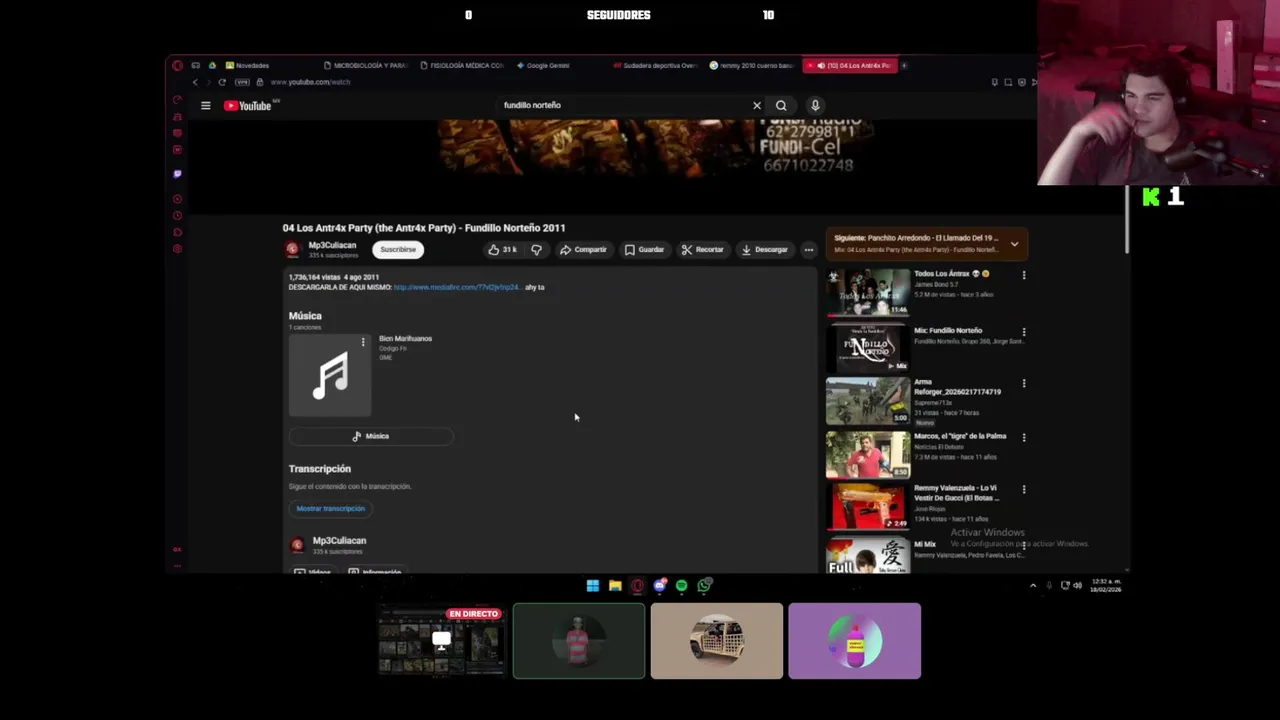Viewport: 1280px width, 720px height.
Task: Open the Twitch icon in Opera sidebar
Action: click(x=177, y=174)
